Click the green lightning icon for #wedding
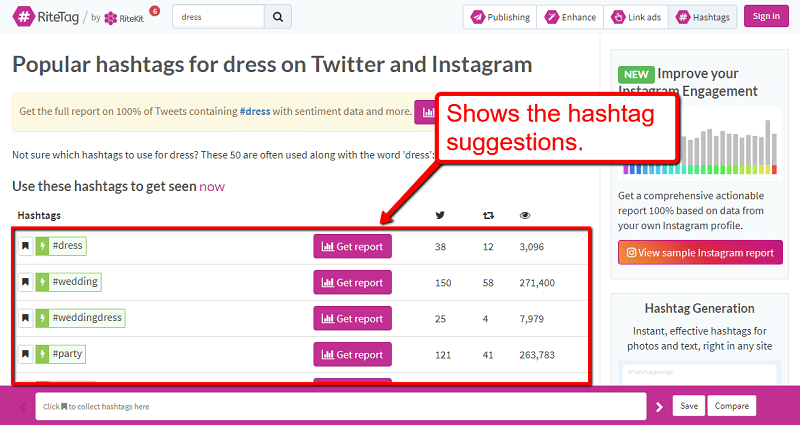Screen dimensions: 800x425 (x=42, y=282)
